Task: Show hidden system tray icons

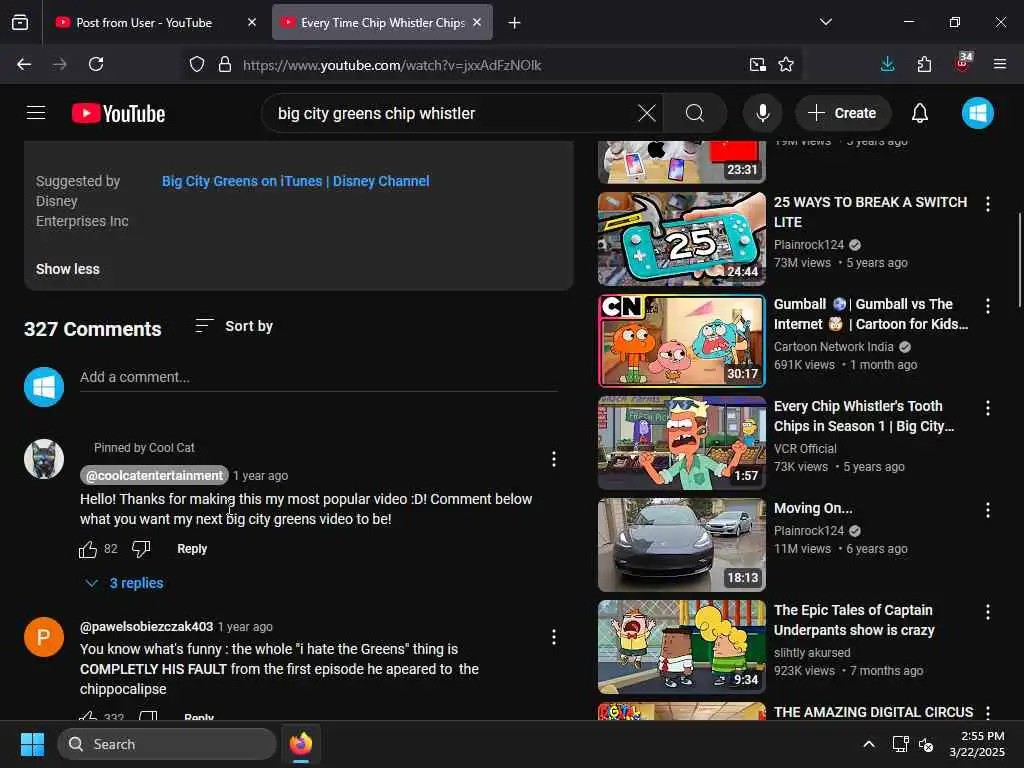Action: tap(869, 744)
